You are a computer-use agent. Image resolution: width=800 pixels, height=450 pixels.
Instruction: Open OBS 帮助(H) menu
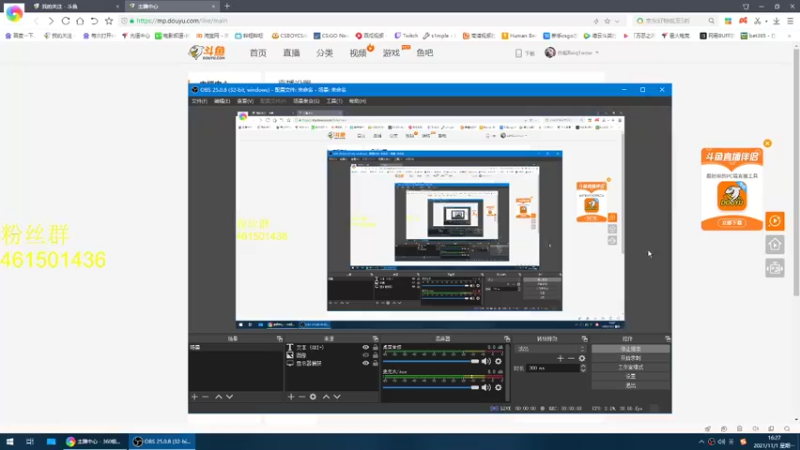pos(357,101)
